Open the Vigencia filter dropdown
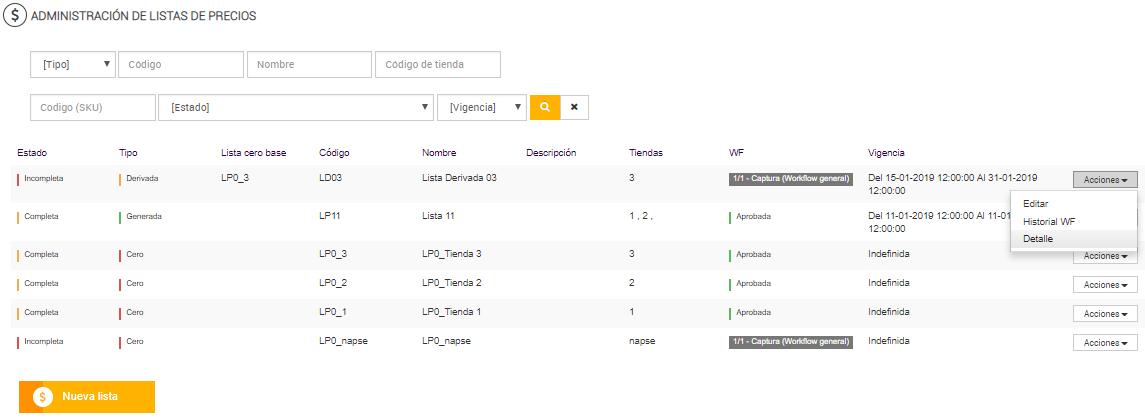 482,107
